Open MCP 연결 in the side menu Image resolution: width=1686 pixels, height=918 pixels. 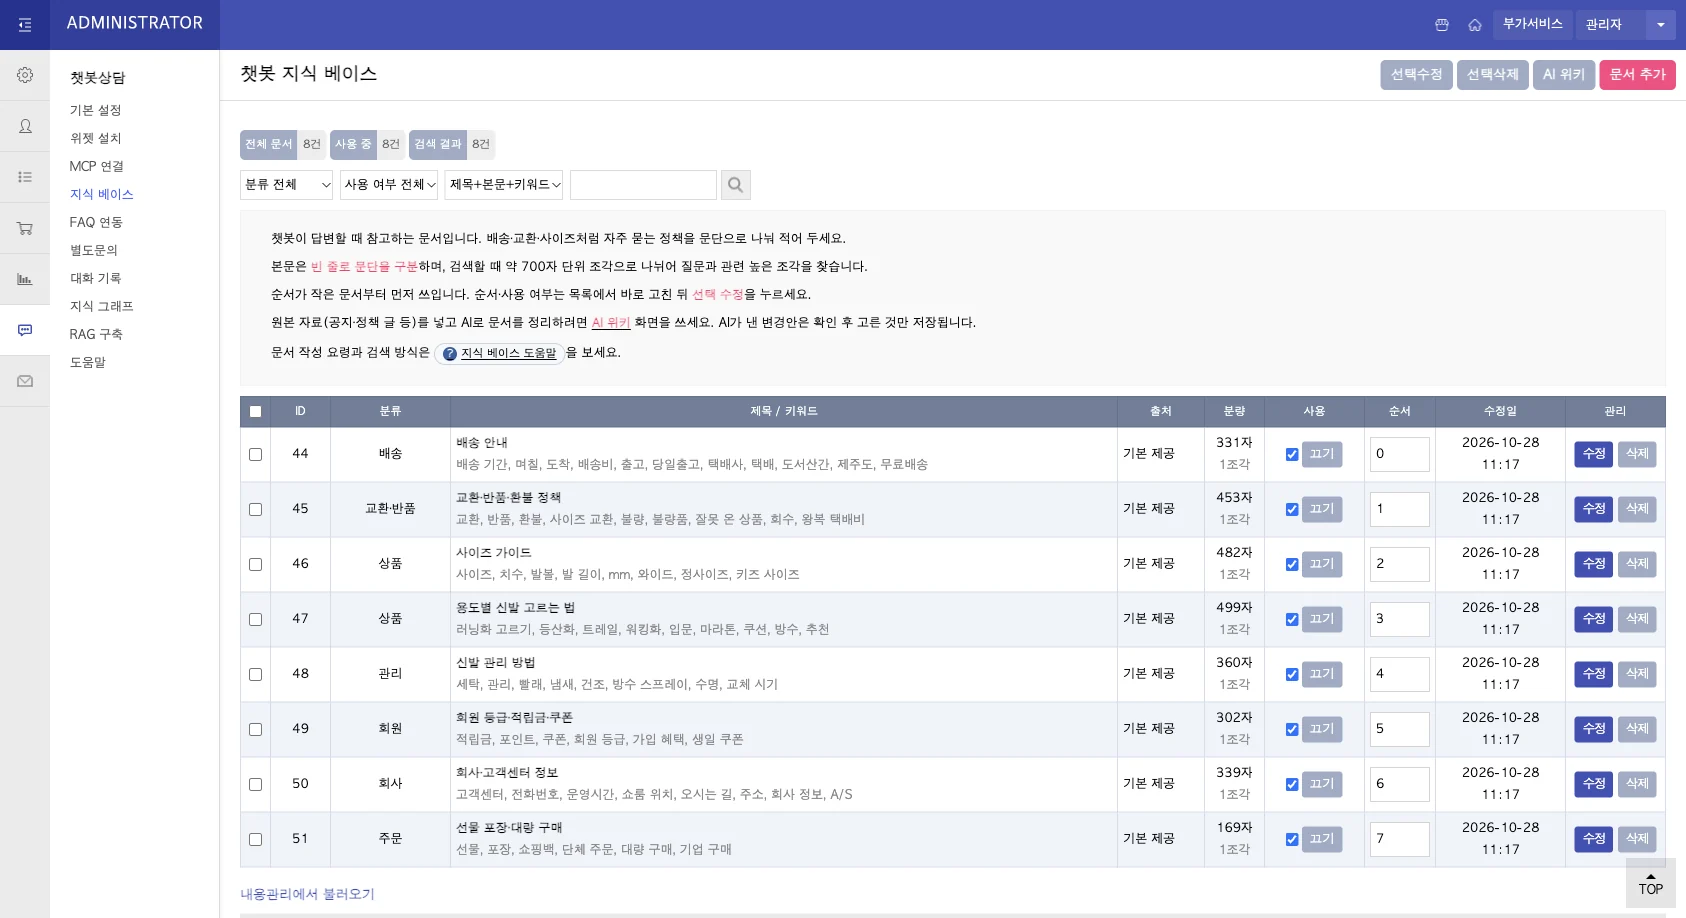pos(97,166)
